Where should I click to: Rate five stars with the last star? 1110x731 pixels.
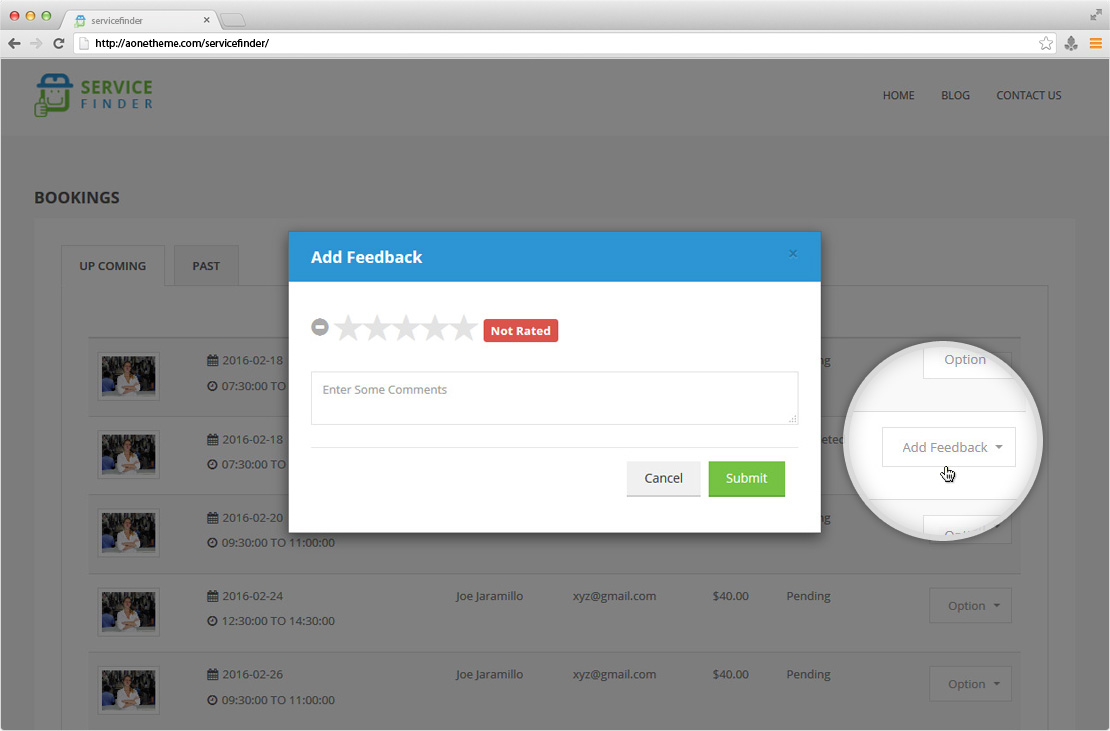tap(464, 328)
